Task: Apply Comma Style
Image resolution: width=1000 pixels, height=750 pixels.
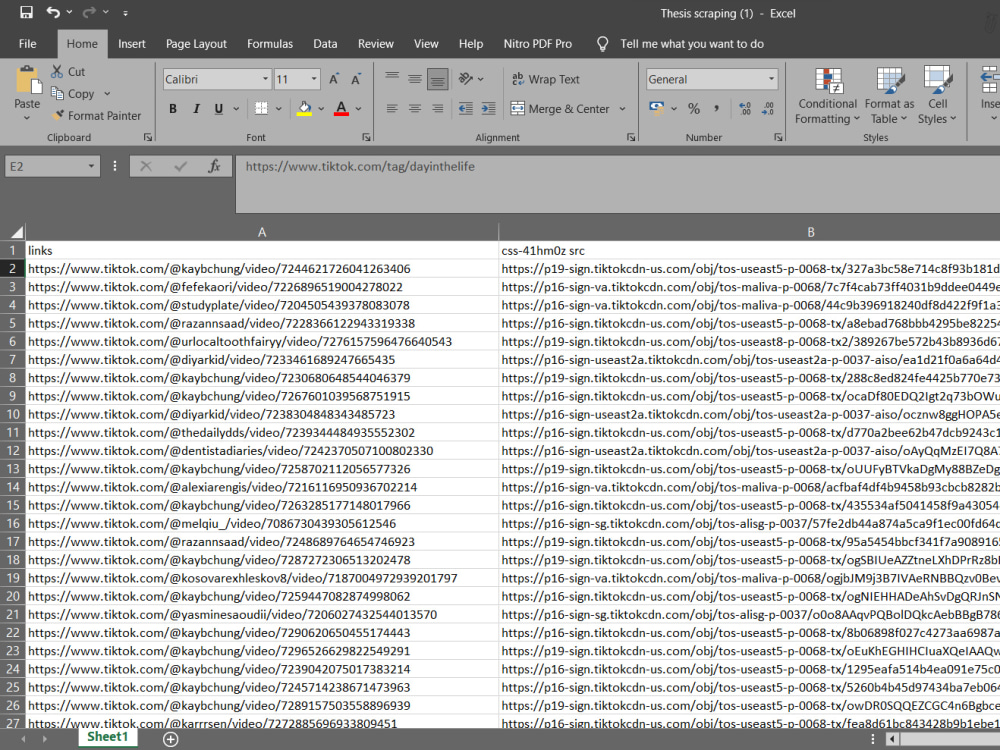Action: tap(717, 108)
